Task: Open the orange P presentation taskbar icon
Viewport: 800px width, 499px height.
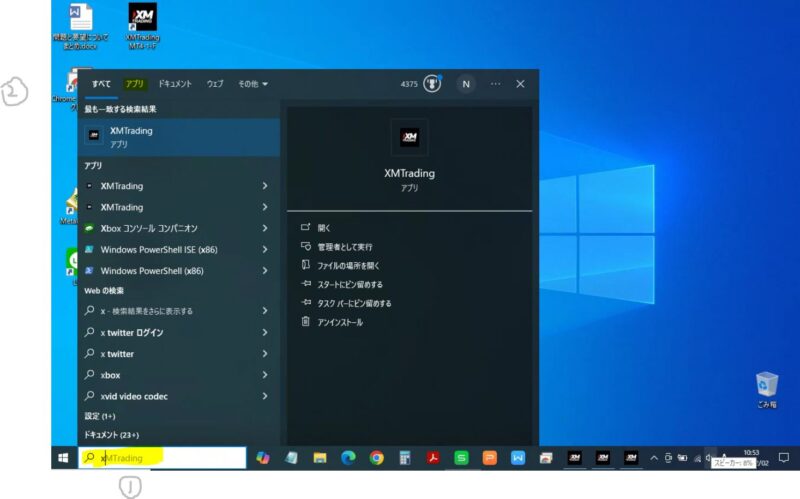Action: 490,458
